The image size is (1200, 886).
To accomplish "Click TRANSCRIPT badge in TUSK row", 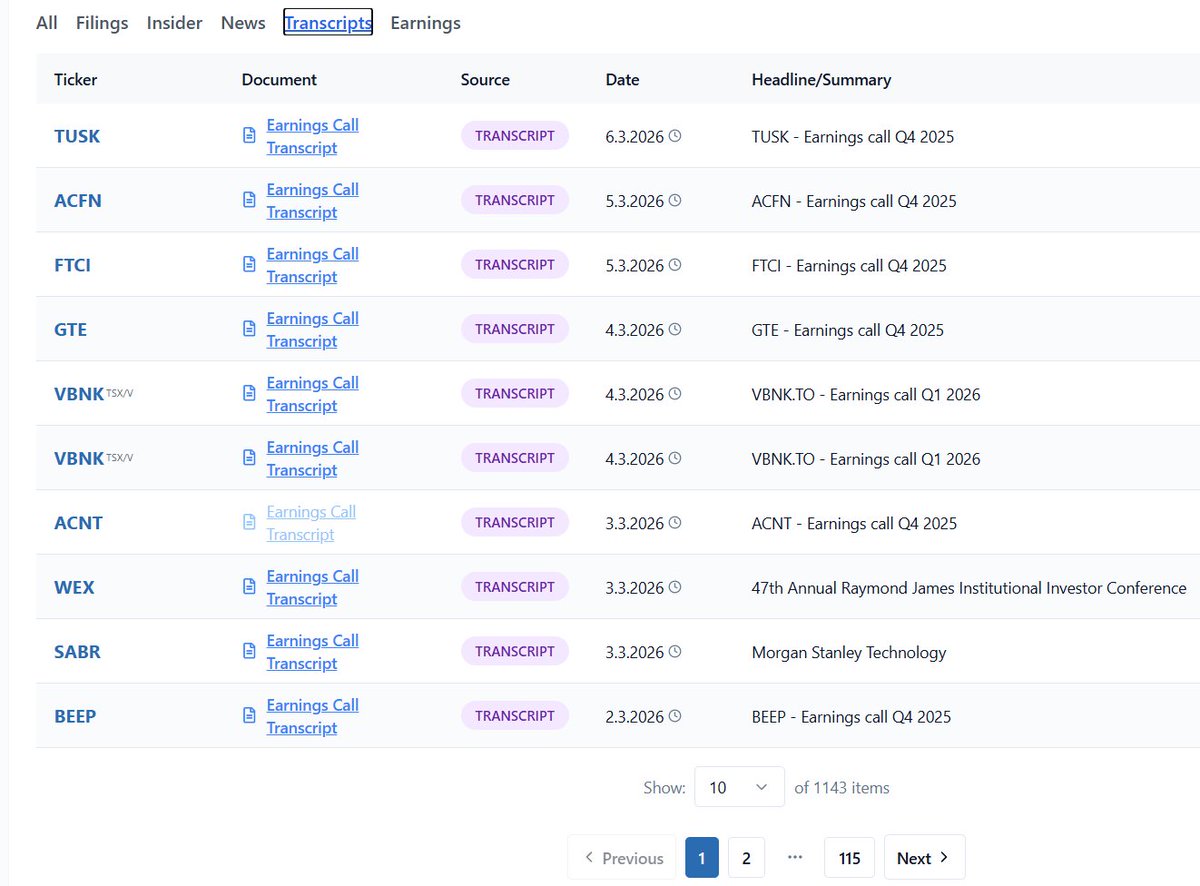I will 515,135.
